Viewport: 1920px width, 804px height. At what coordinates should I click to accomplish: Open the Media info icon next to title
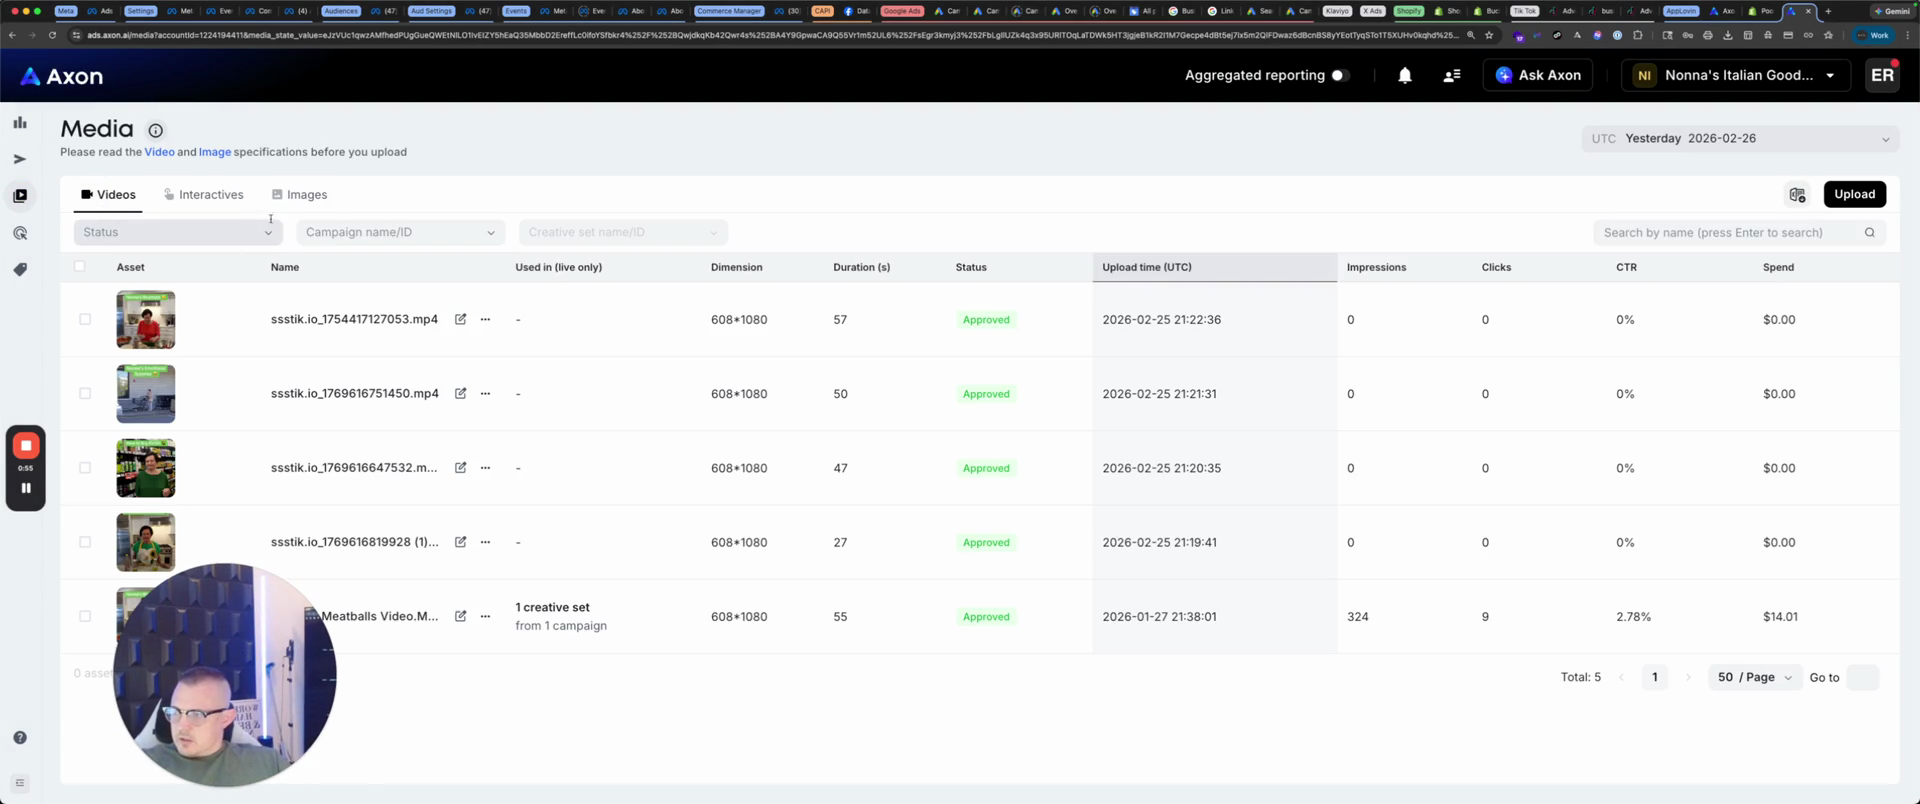point(155,130)
